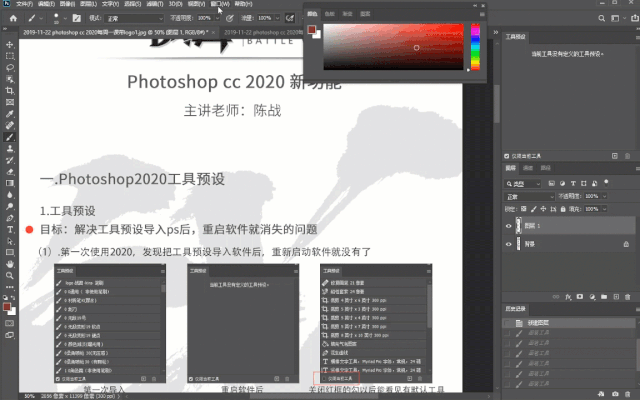Select the Rectangular Marquee tool
This screenshot has width=640, height=400.
click(x=10, y=56)
